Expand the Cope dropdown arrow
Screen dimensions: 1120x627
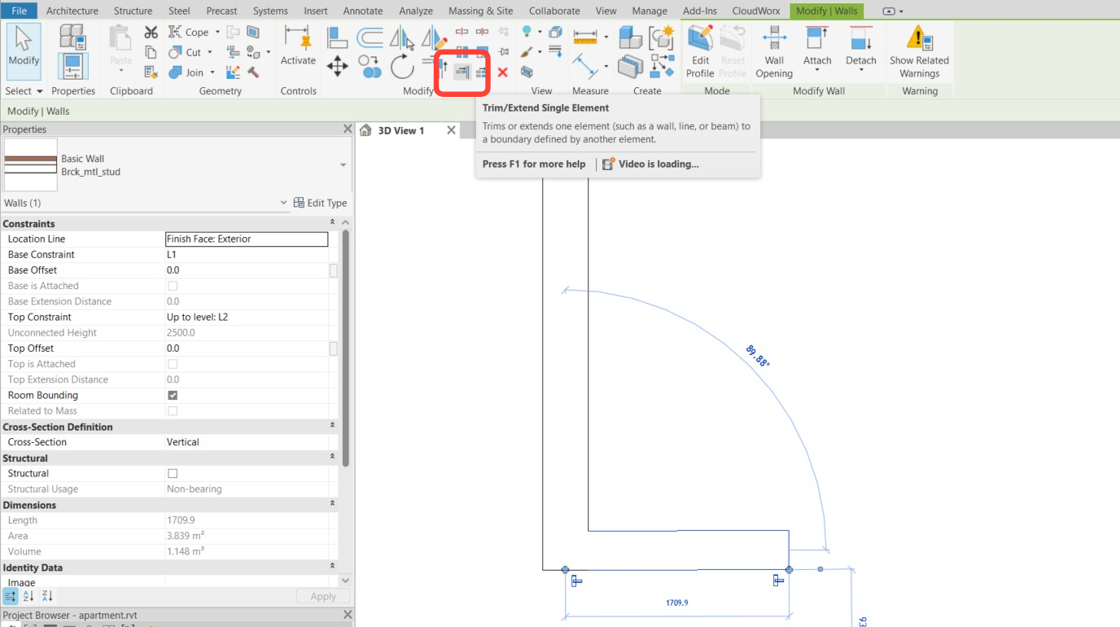pyautogui.click(x=216, y=31)
